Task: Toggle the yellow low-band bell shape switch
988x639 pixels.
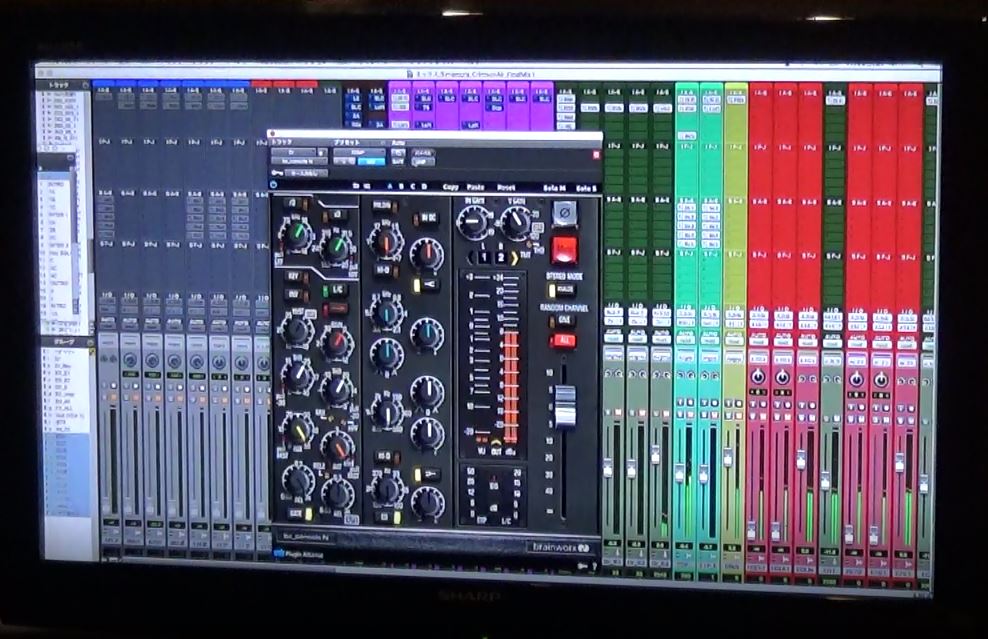Action: pyautogui.click(x=426, y=474)
